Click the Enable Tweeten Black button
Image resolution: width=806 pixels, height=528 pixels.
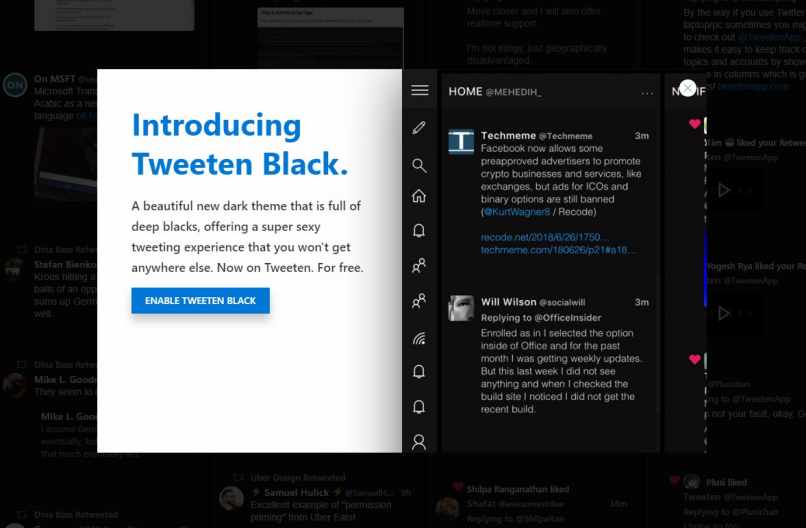200,301
